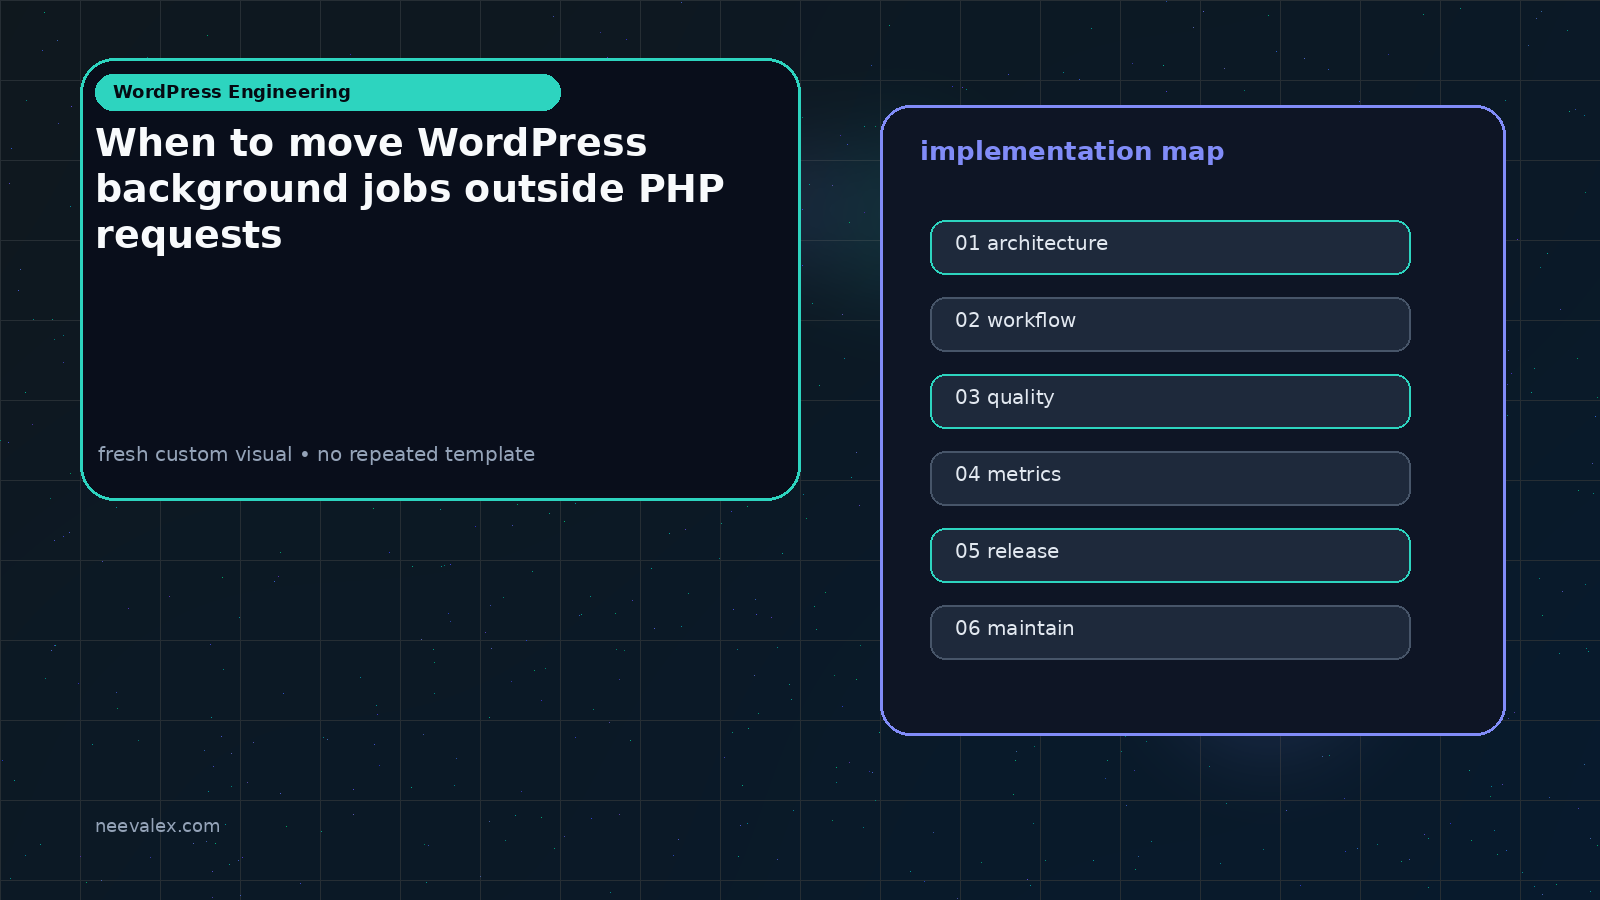This screenshot has width=1600, height=900.
Task: Select the headline about WordPress background jobs
Action: click(410, 189)
